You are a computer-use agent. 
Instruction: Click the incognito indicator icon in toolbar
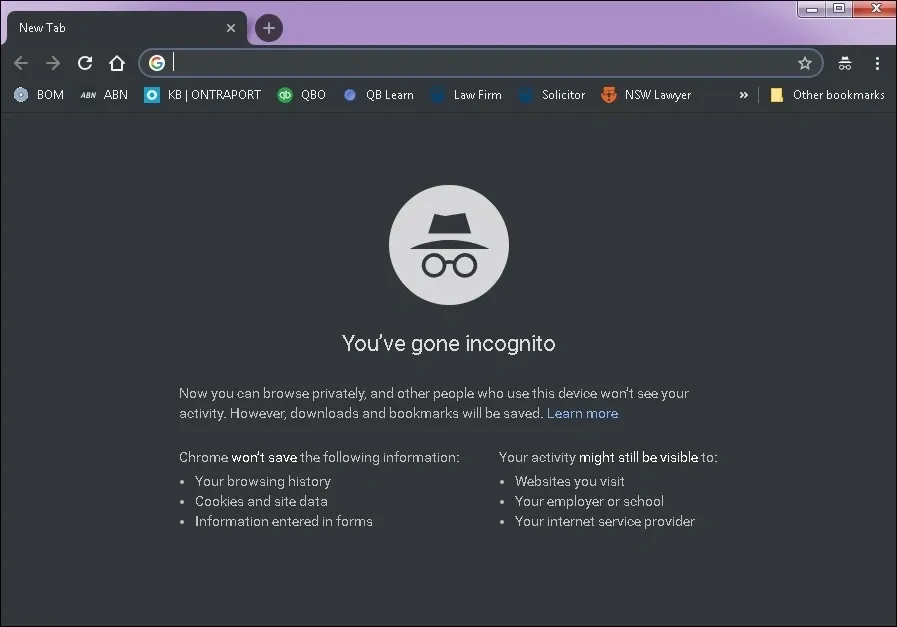pyautogui.click(x=845, y=63)
